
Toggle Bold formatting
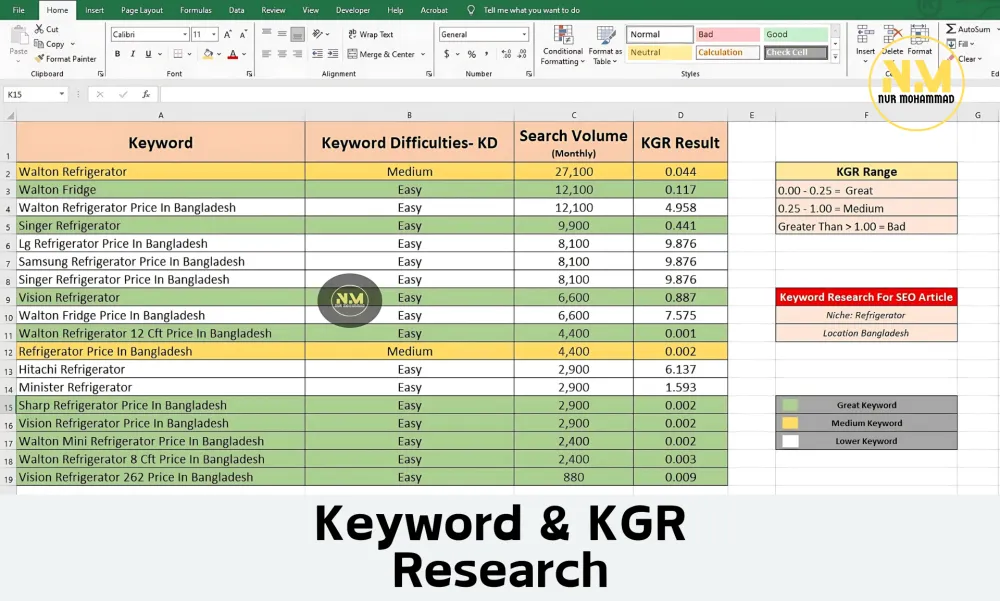click(117, 54)
